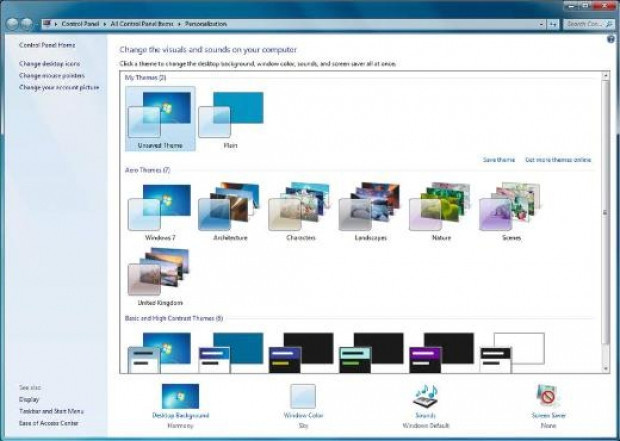Screen dimensions: 620x441
Task: Open Taskbar and Start Menu link
Action: point(51,411)
